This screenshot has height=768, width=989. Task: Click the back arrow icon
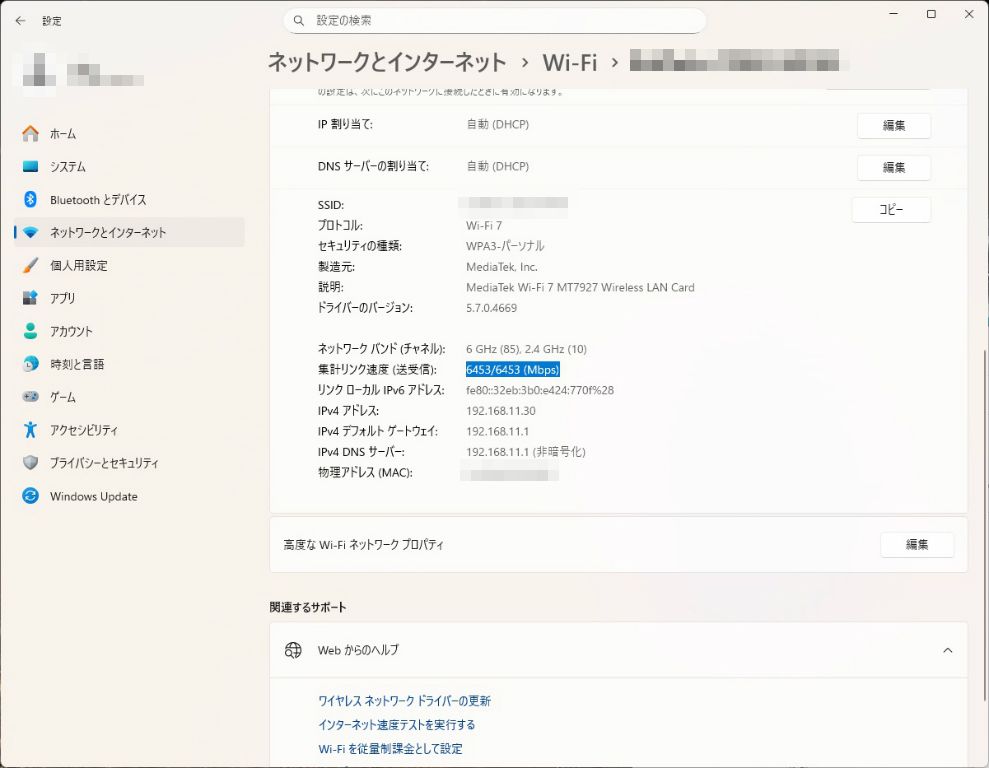20,21
